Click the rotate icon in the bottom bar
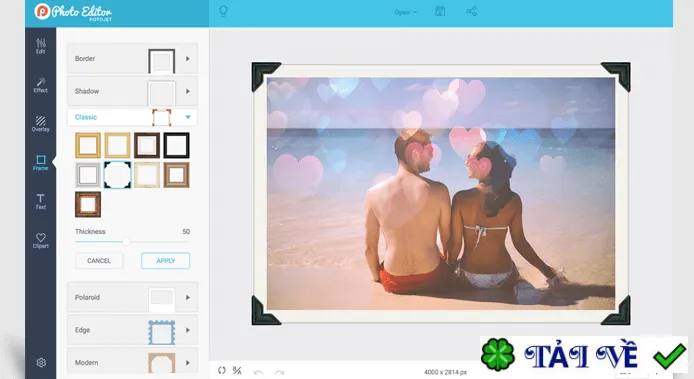694x379 pixels. click(222, 370)
